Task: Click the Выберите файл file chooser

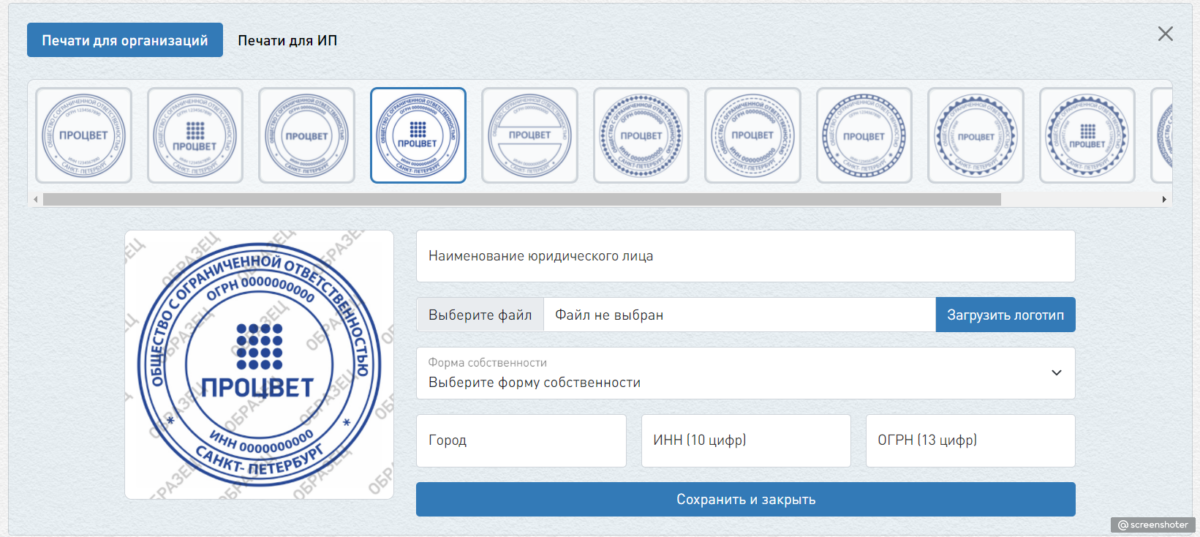Action: coord(480,315)
